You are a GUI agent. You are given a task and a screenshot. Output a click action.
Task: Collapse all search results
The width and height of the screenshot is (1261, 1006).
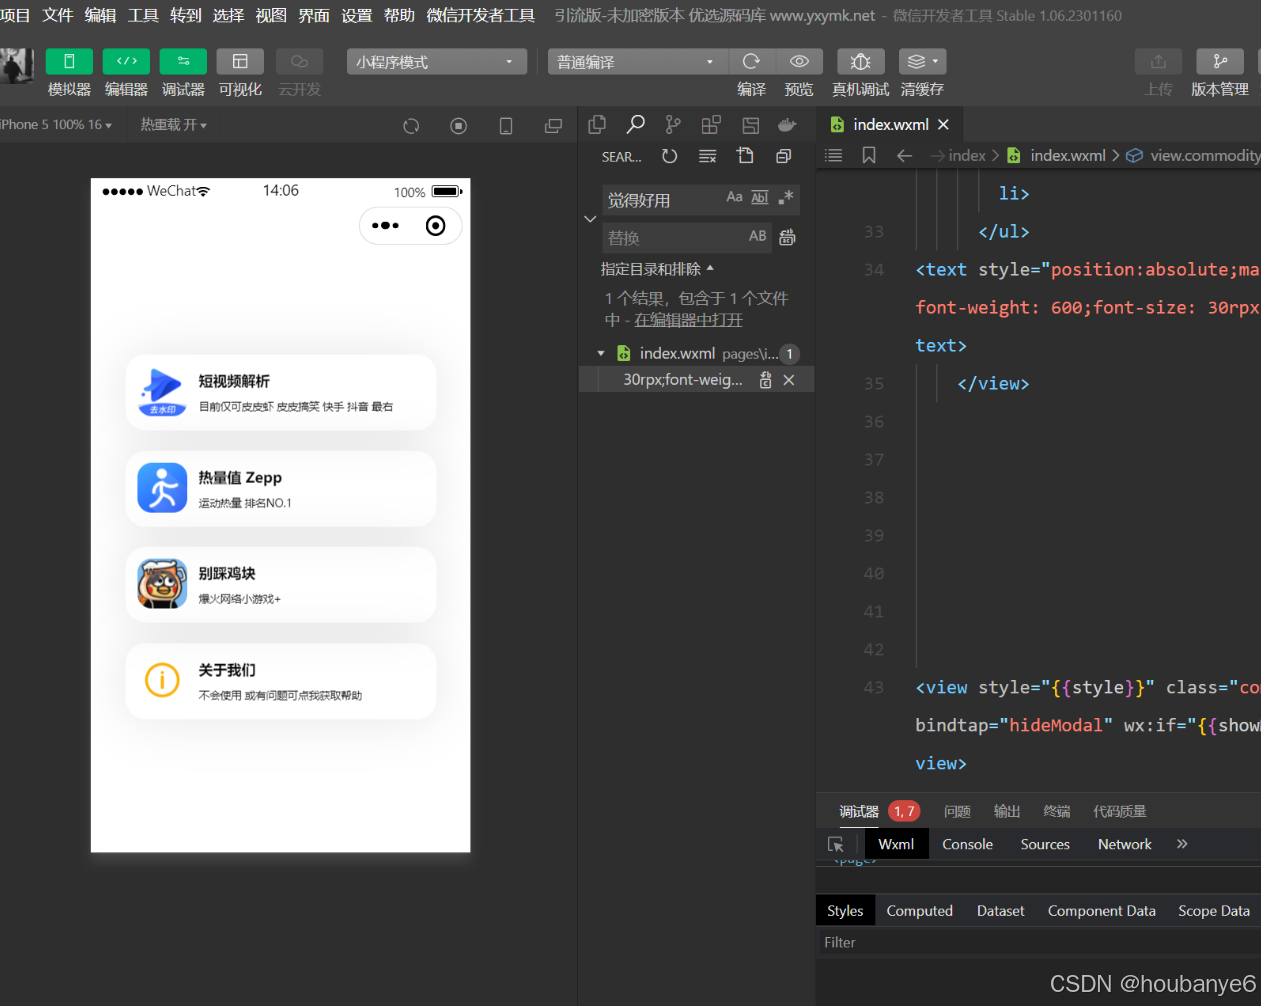pos(783,156)
